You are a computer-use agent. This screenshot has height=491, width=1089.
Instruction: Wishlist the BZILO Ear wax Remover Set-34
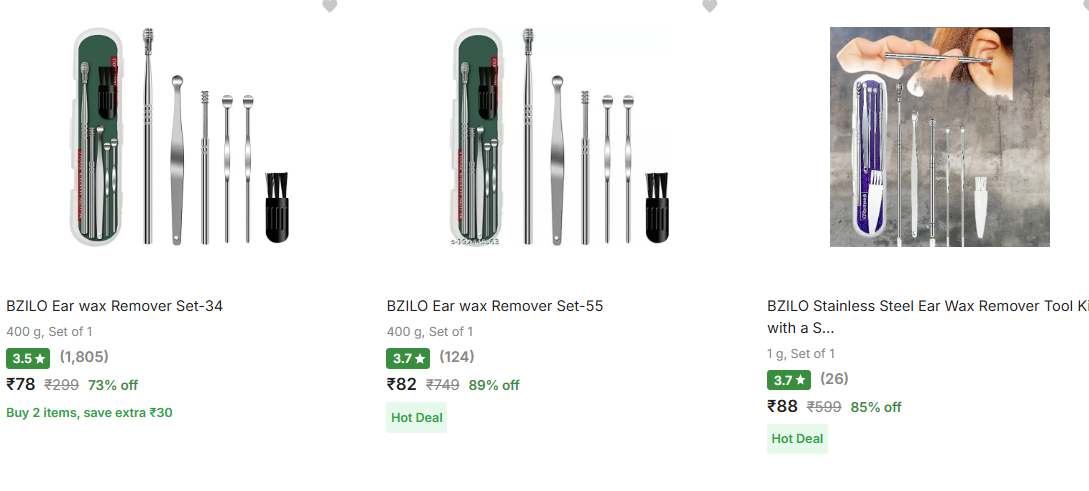tap(329, 6)
